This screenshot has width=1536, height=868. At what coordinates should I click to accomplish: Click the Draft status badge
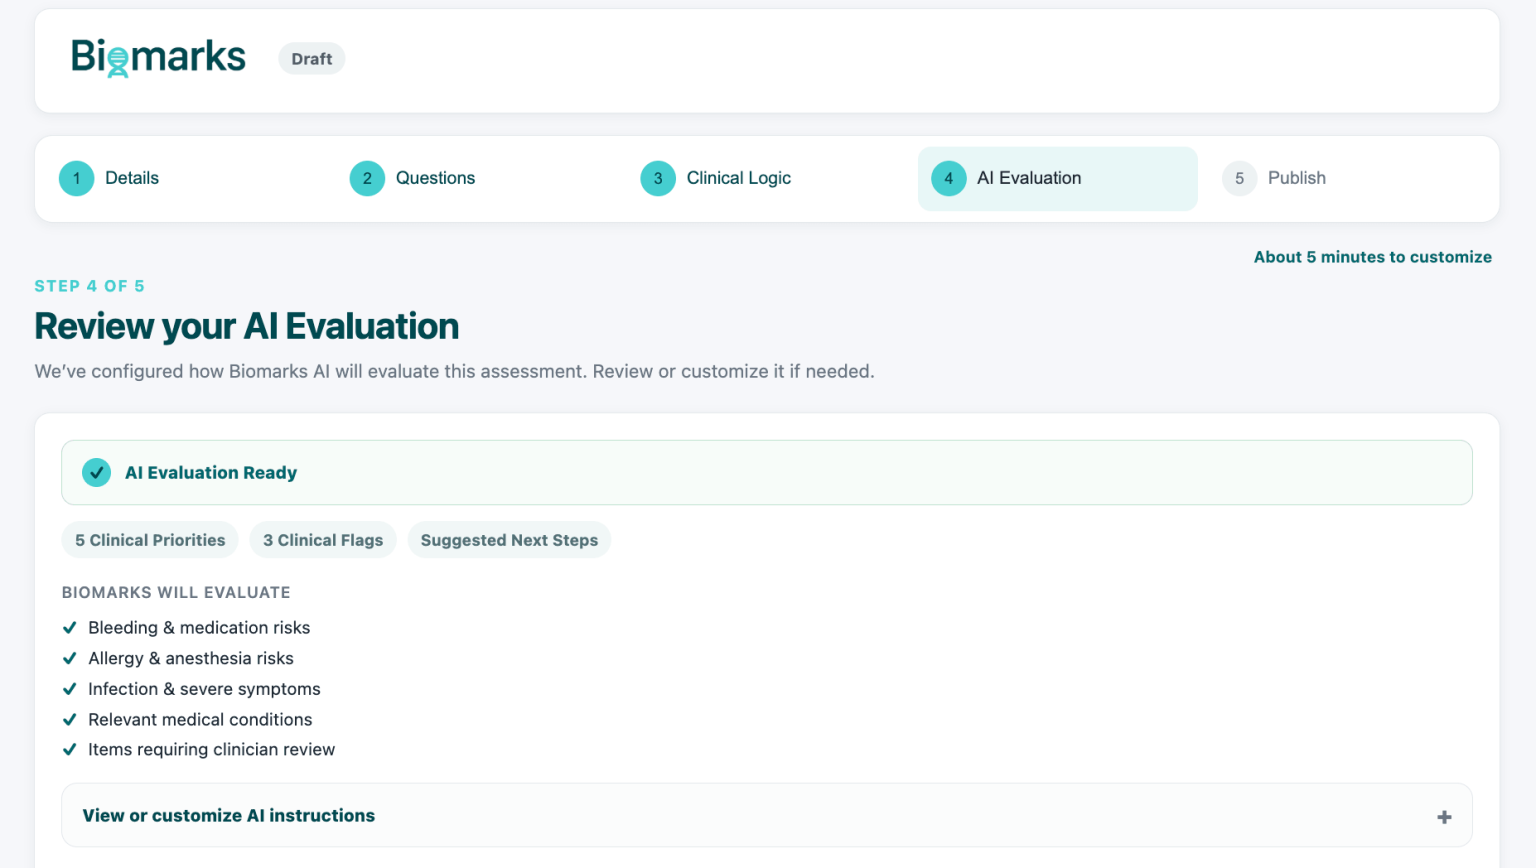coord(312,59)
